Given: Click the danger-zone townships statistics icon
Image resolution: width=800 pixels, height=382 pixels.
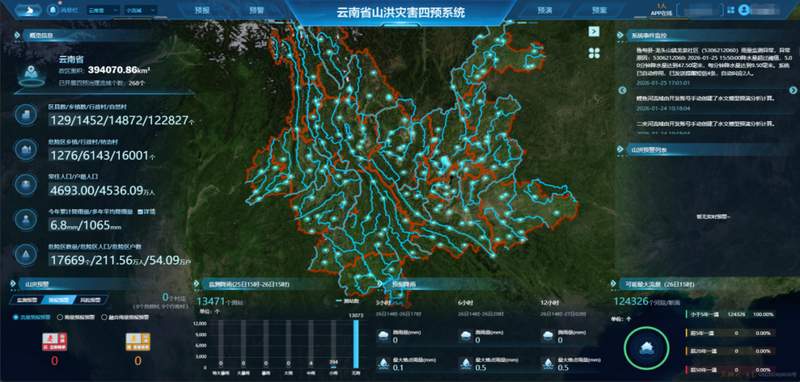Looking at the screenshot, I should [25, 149].
